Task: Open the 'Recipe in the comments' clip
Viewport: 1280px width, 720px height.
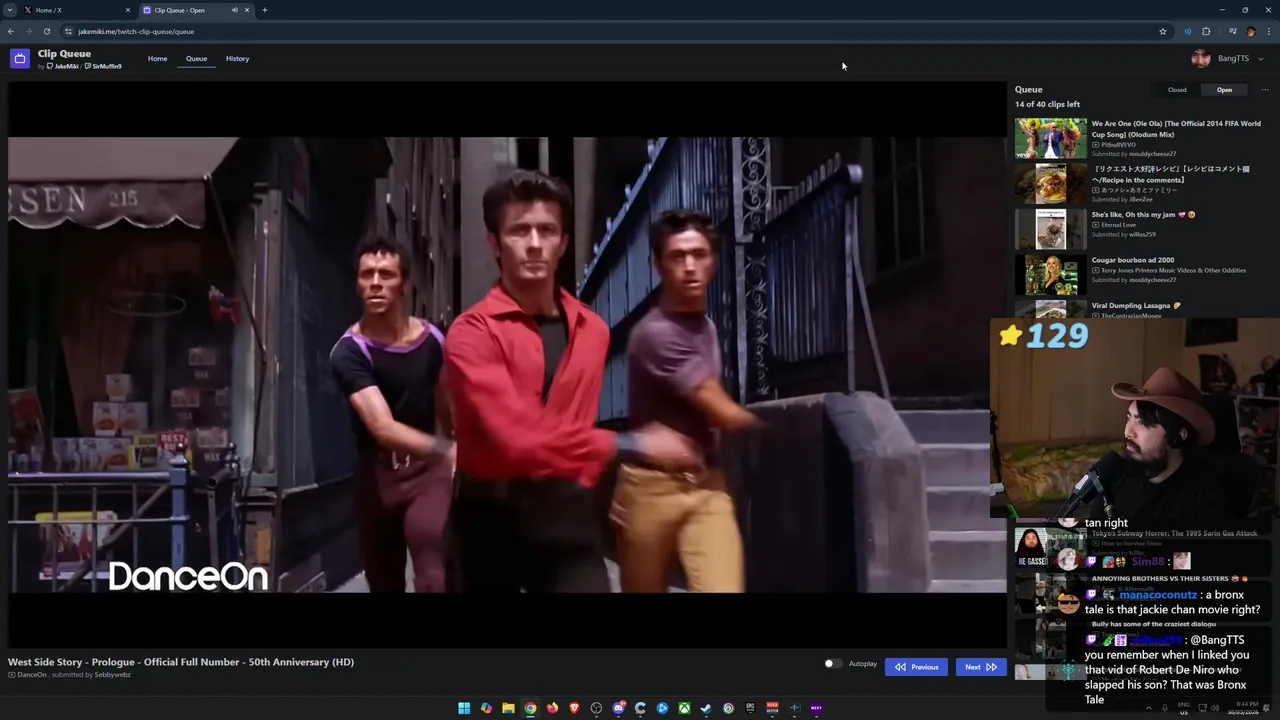Action: pyautogui.click(x=1170, y=174)
